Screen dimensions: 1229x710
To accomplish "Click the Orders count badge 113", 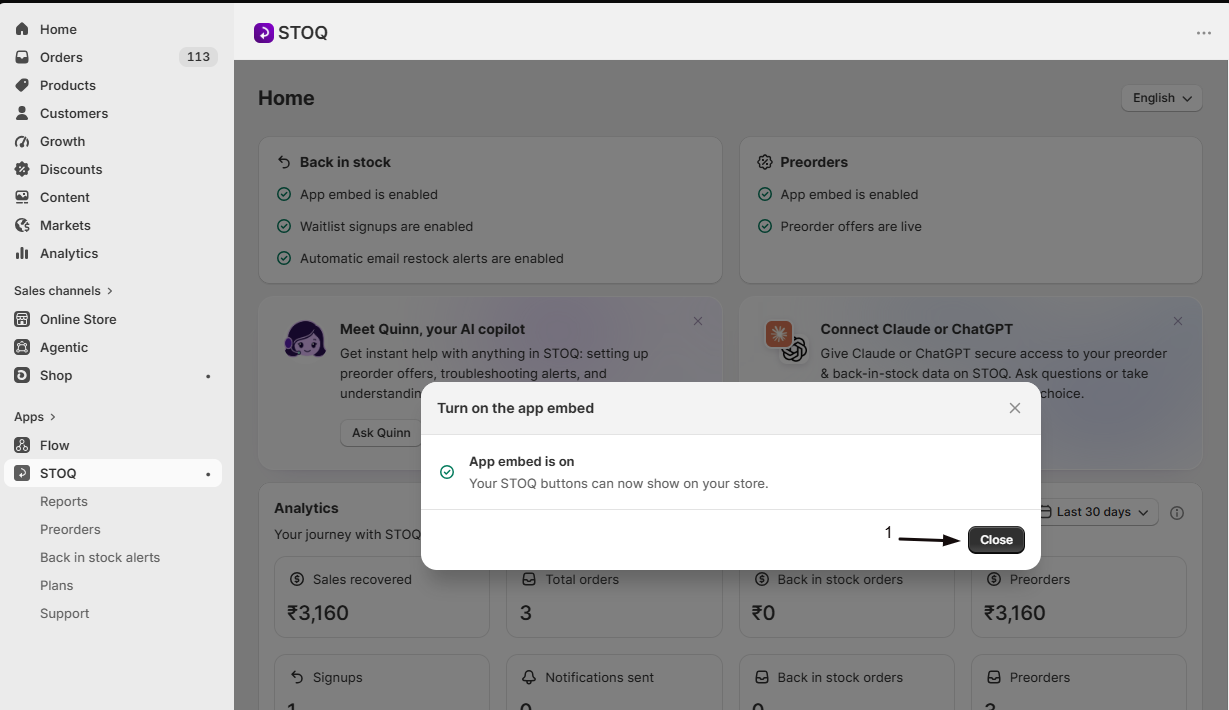I will (198, 57).
